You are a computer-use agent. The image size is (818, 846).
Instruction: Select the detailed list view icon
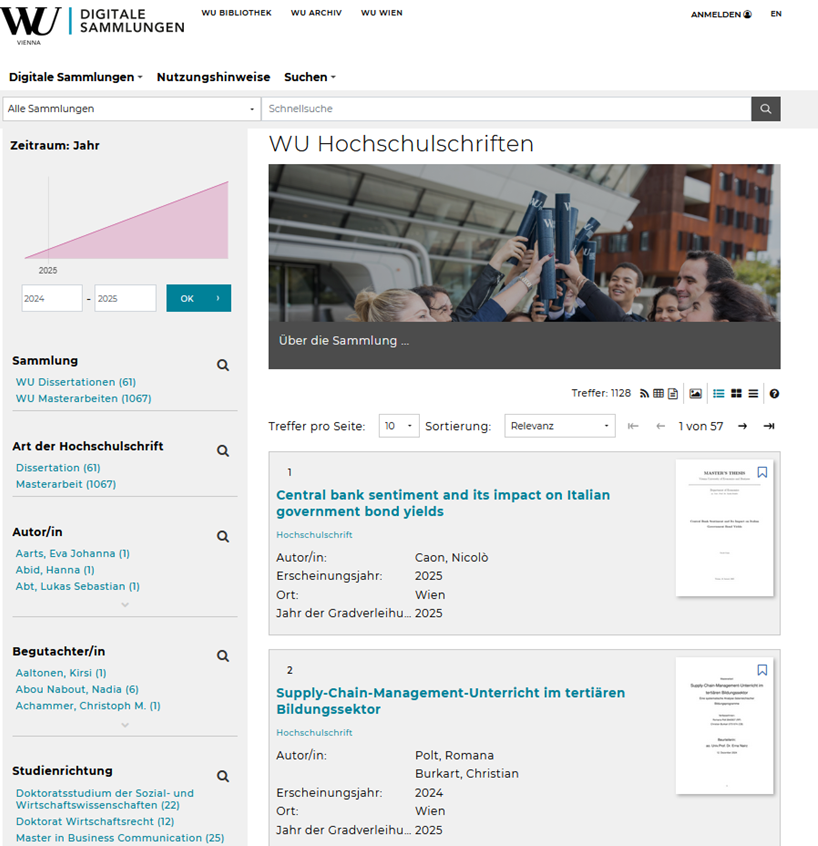718,394
